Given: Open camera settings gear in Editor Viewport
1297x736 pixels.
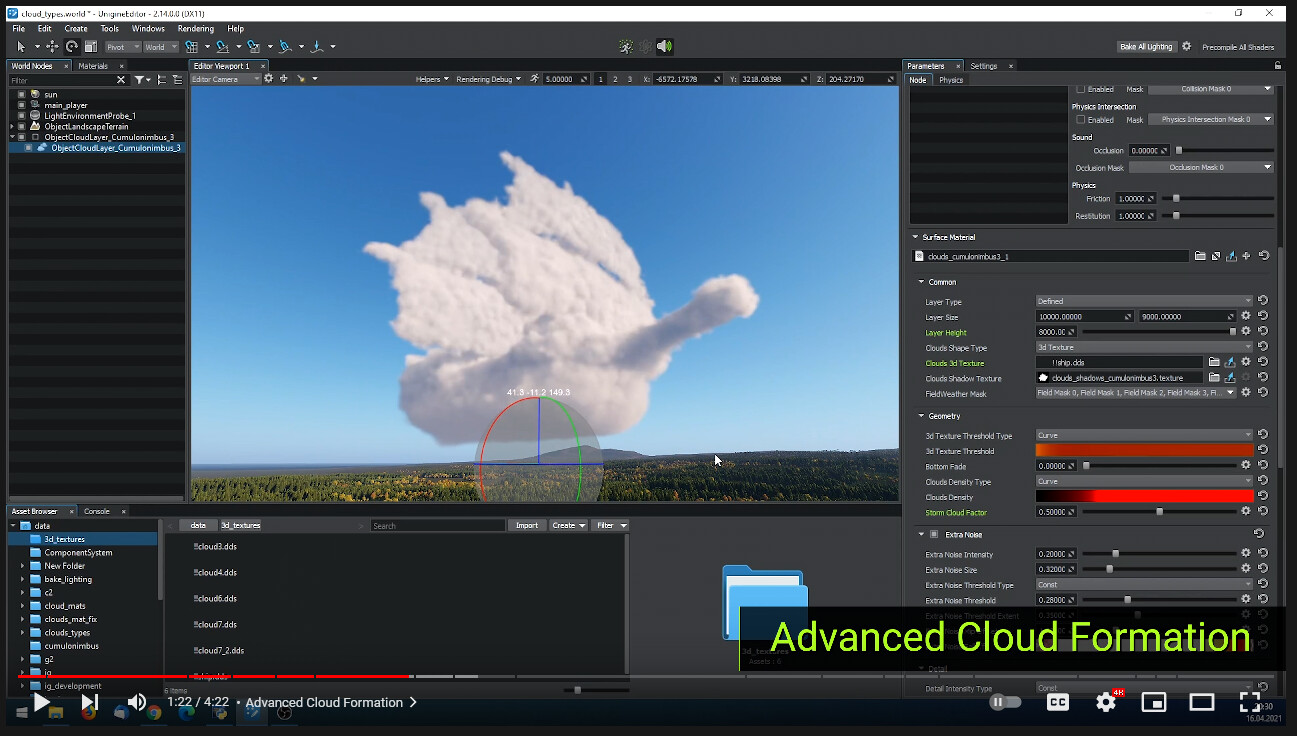Looking at the screenshot, I should click(268, 79).
